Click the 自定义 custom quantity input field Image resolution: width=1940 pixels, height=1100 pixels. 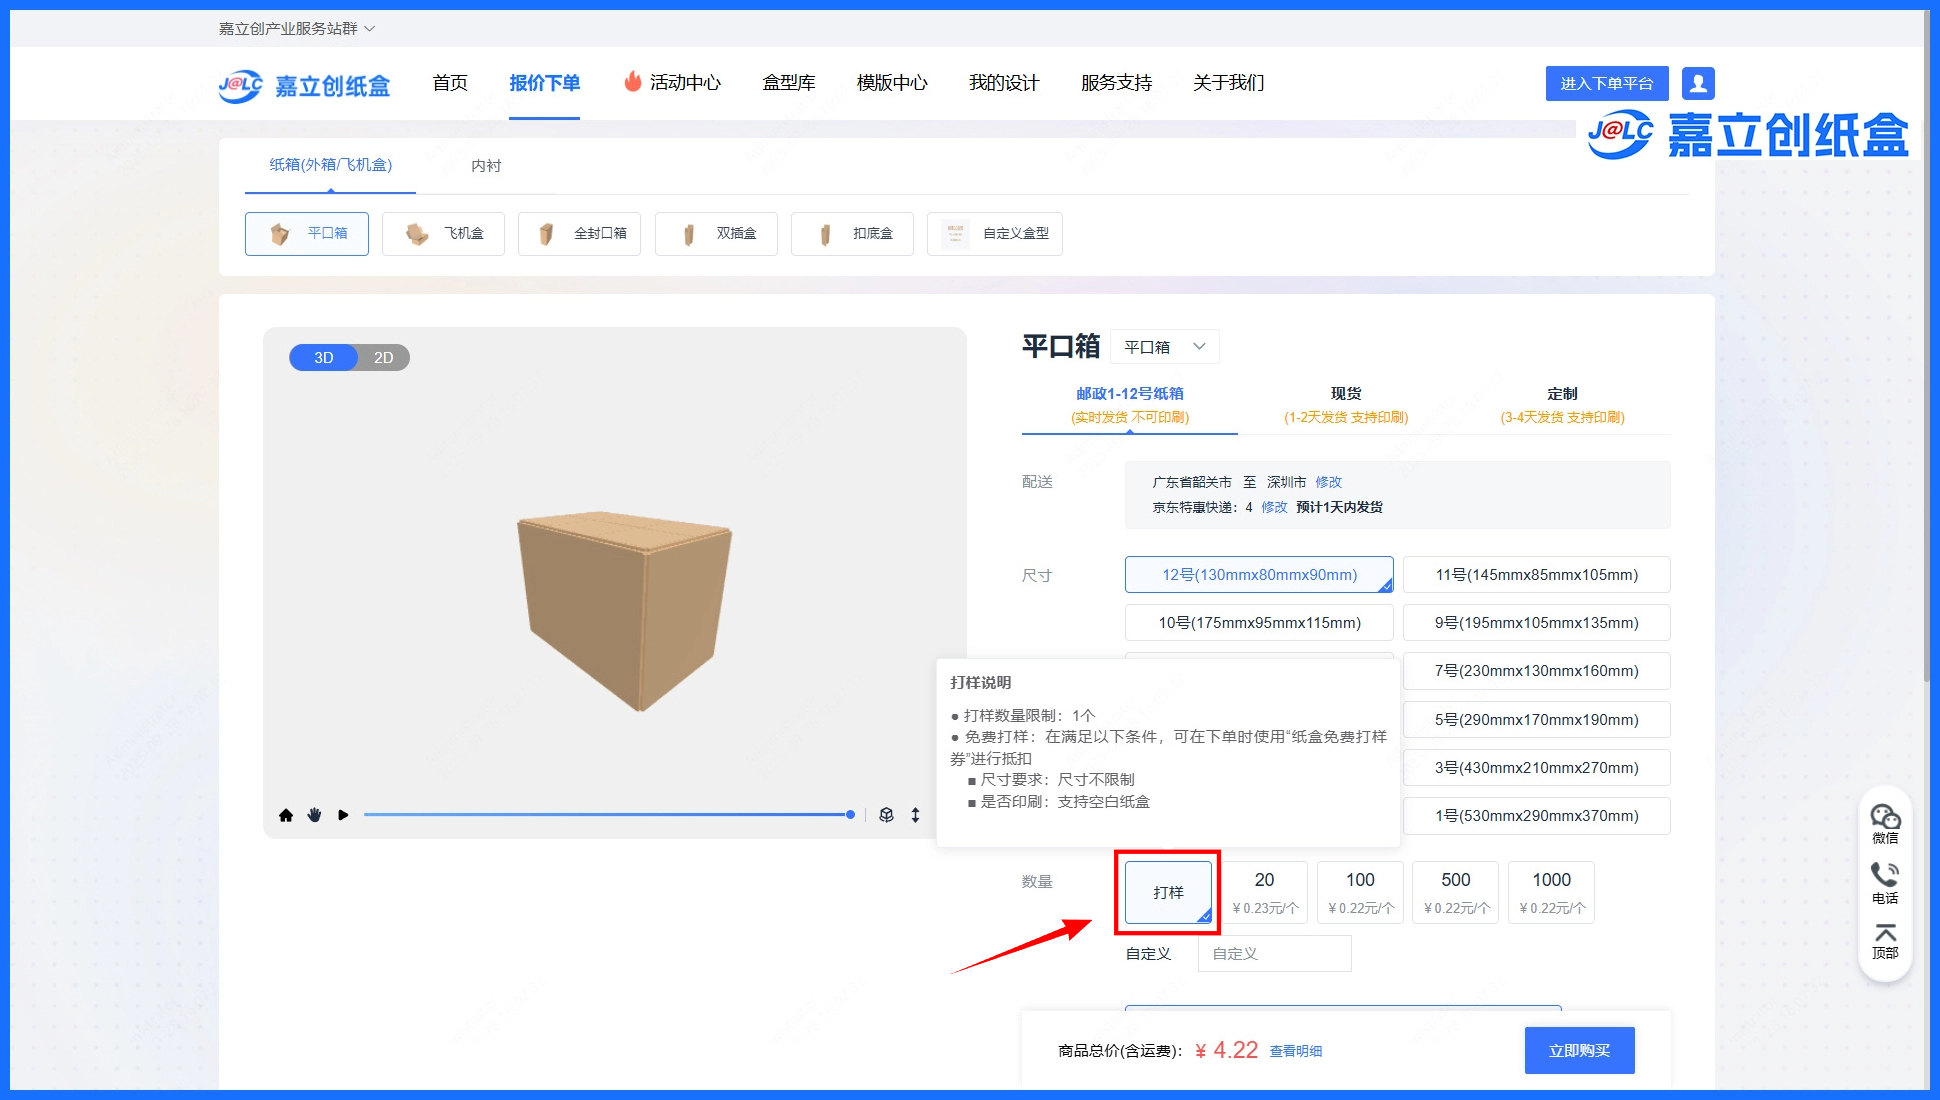(x=1274, y=953)
